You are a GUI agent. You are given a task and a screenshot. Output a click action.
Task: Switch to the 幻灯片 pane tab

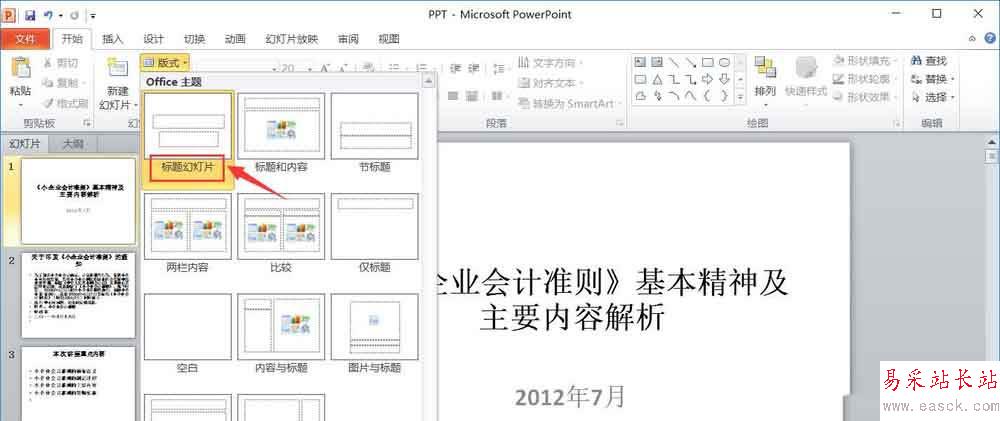tap(24, 144)
